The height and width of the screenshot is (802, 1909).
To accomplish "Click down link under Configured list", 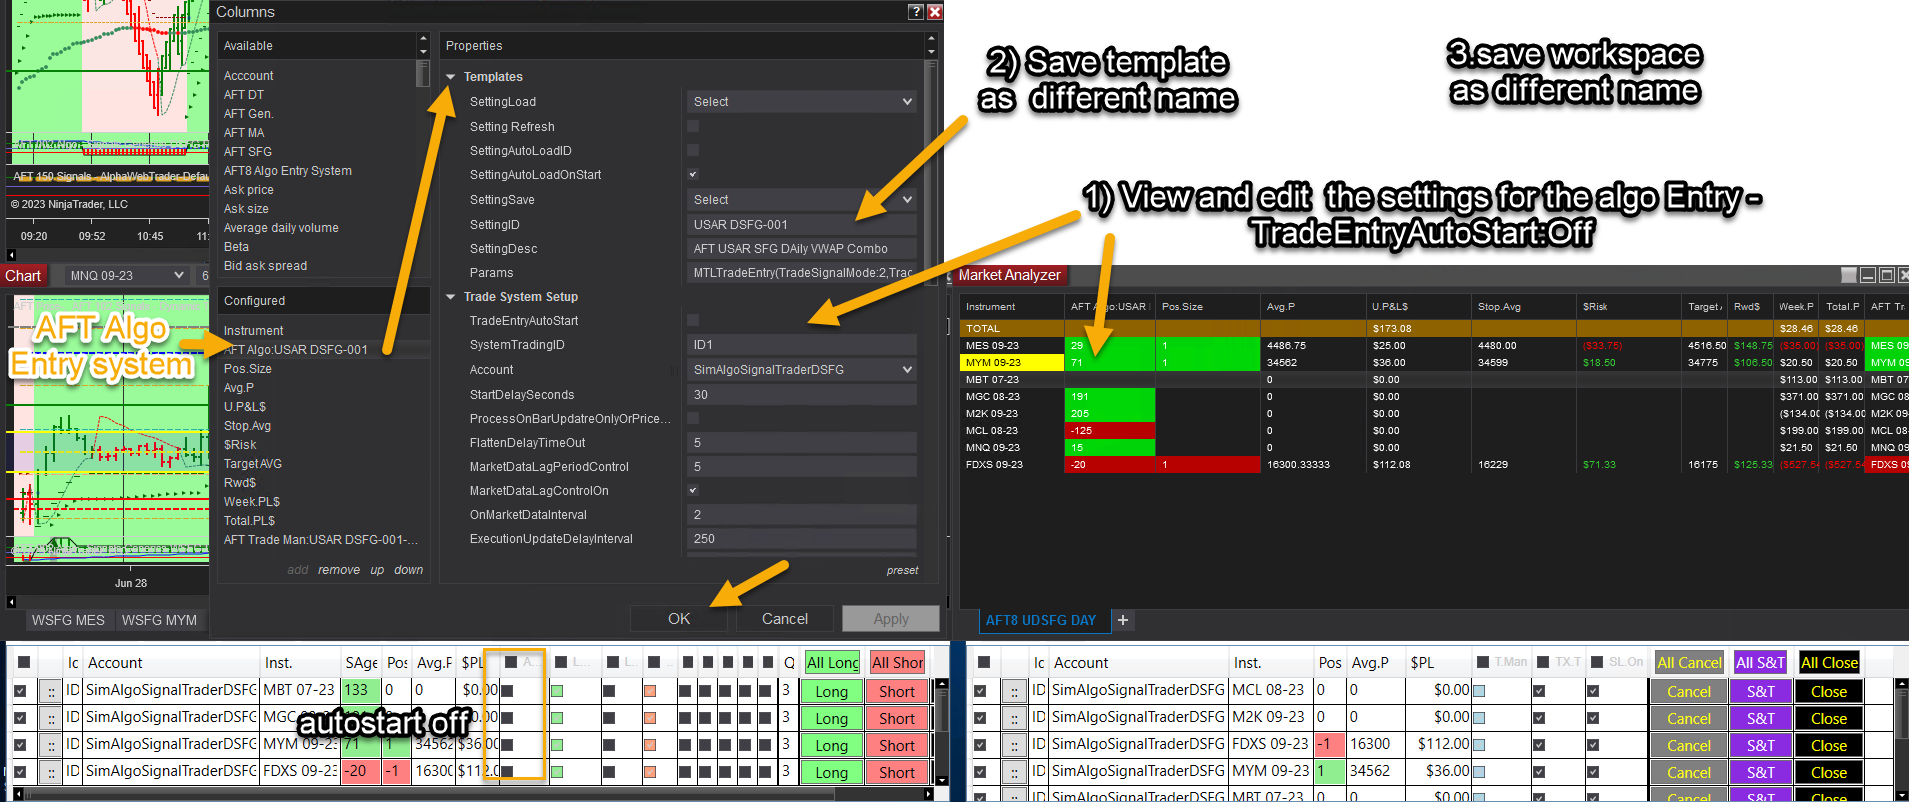I will [x=408, y=570].
